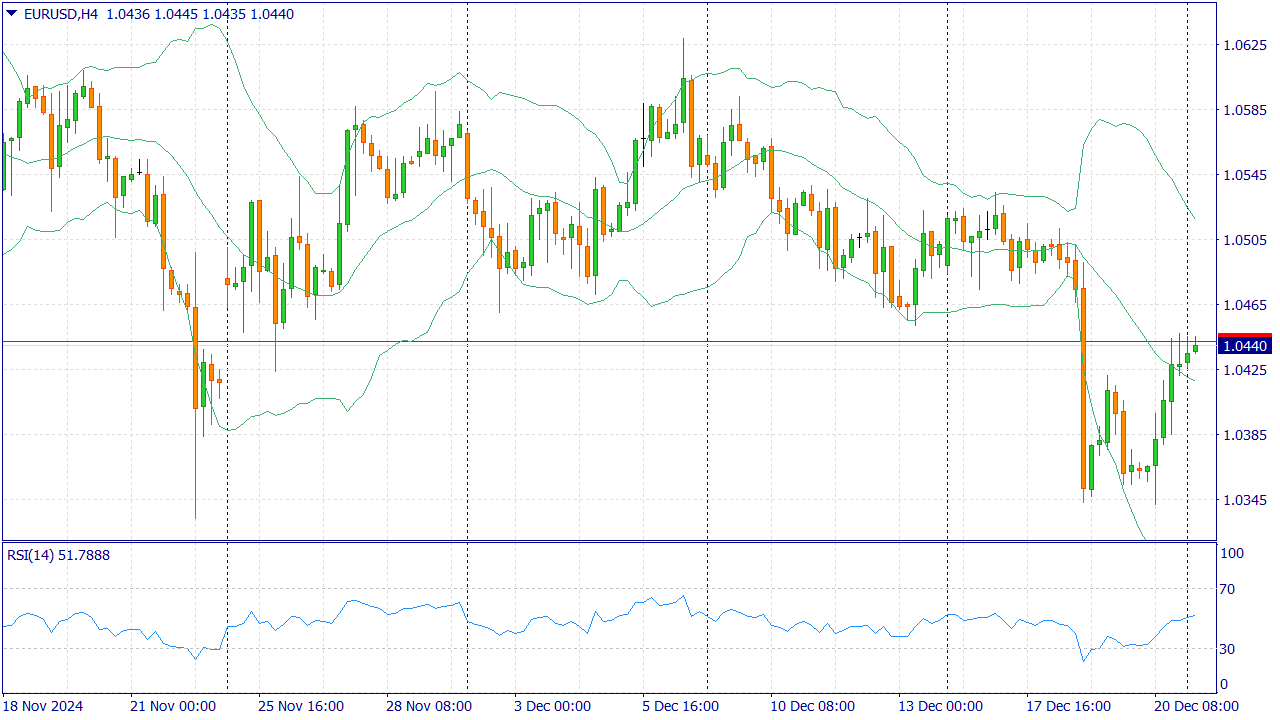Click the 28 Nov 08:00 time label
This screenshot has width=1280, height=720.
point(429,706)
